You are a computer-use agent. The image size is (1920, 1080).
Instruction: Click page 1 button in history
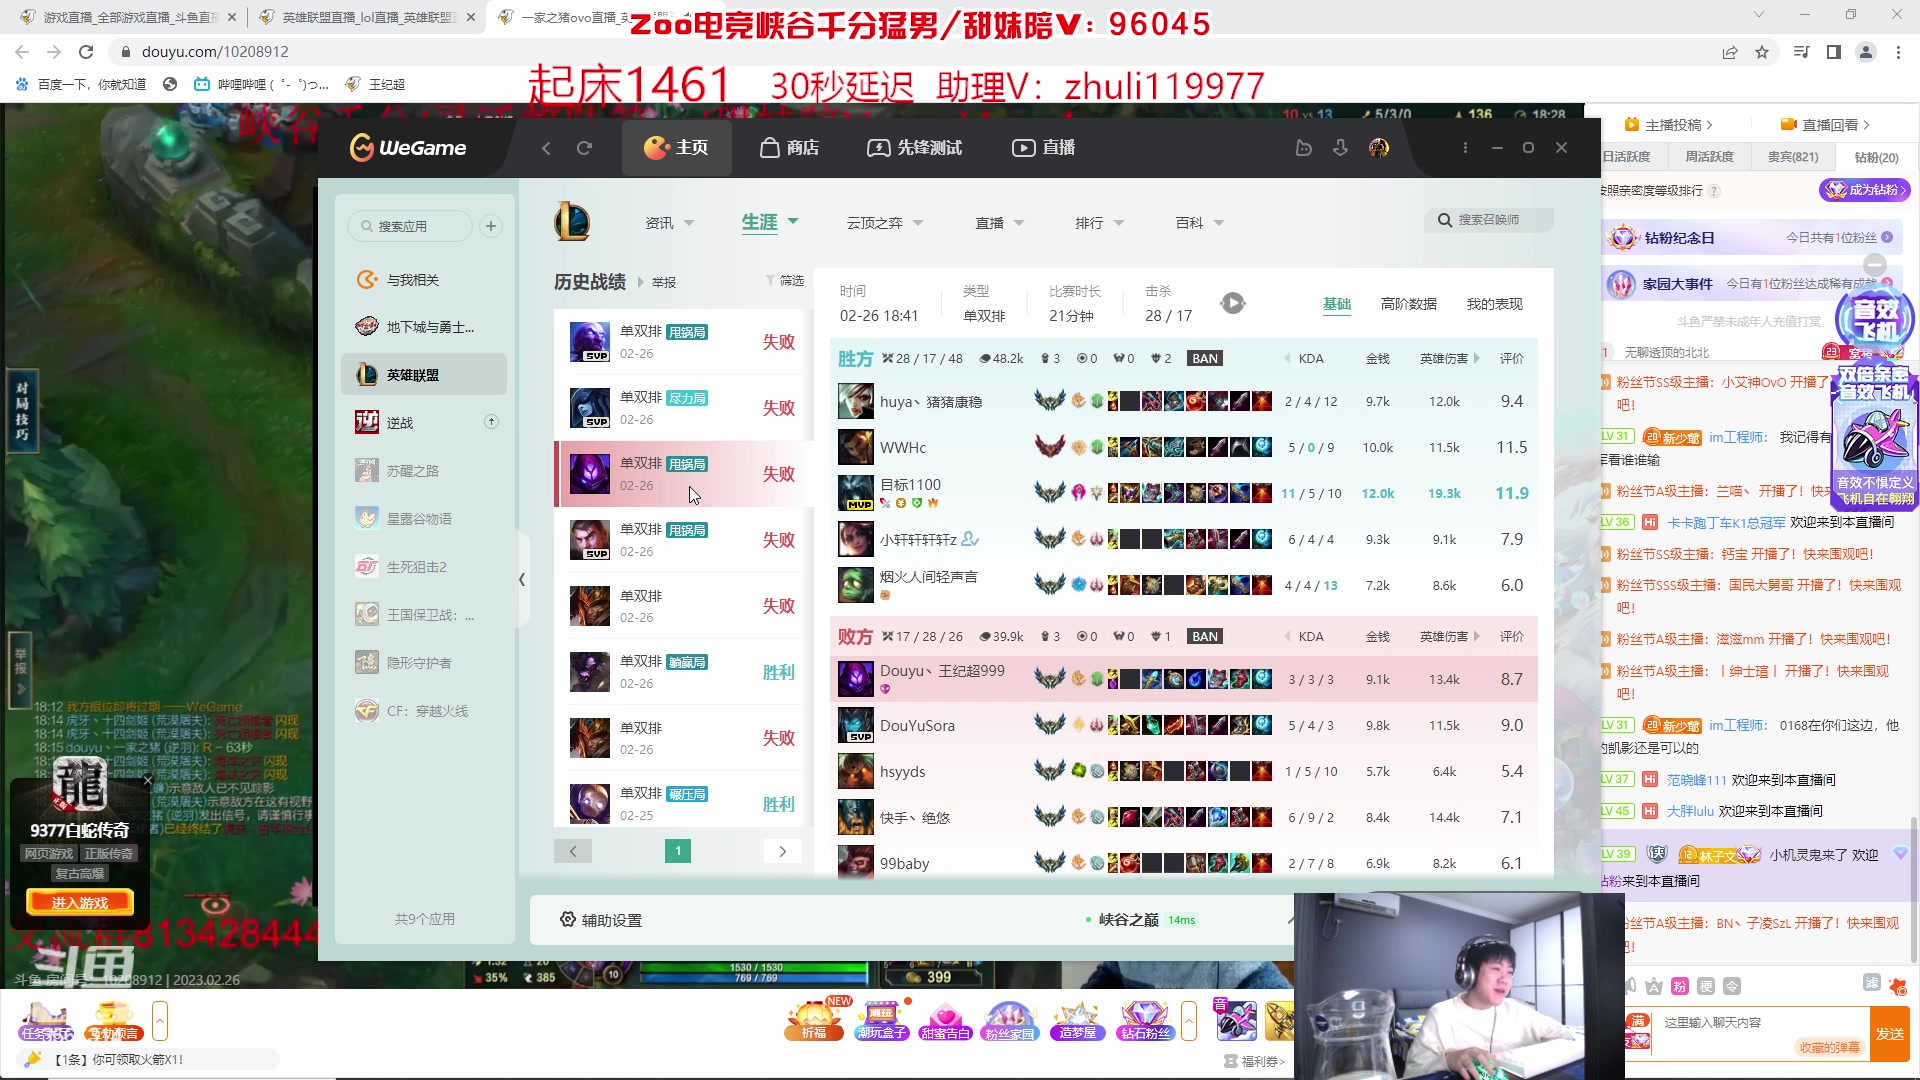[x=678, y=851]
